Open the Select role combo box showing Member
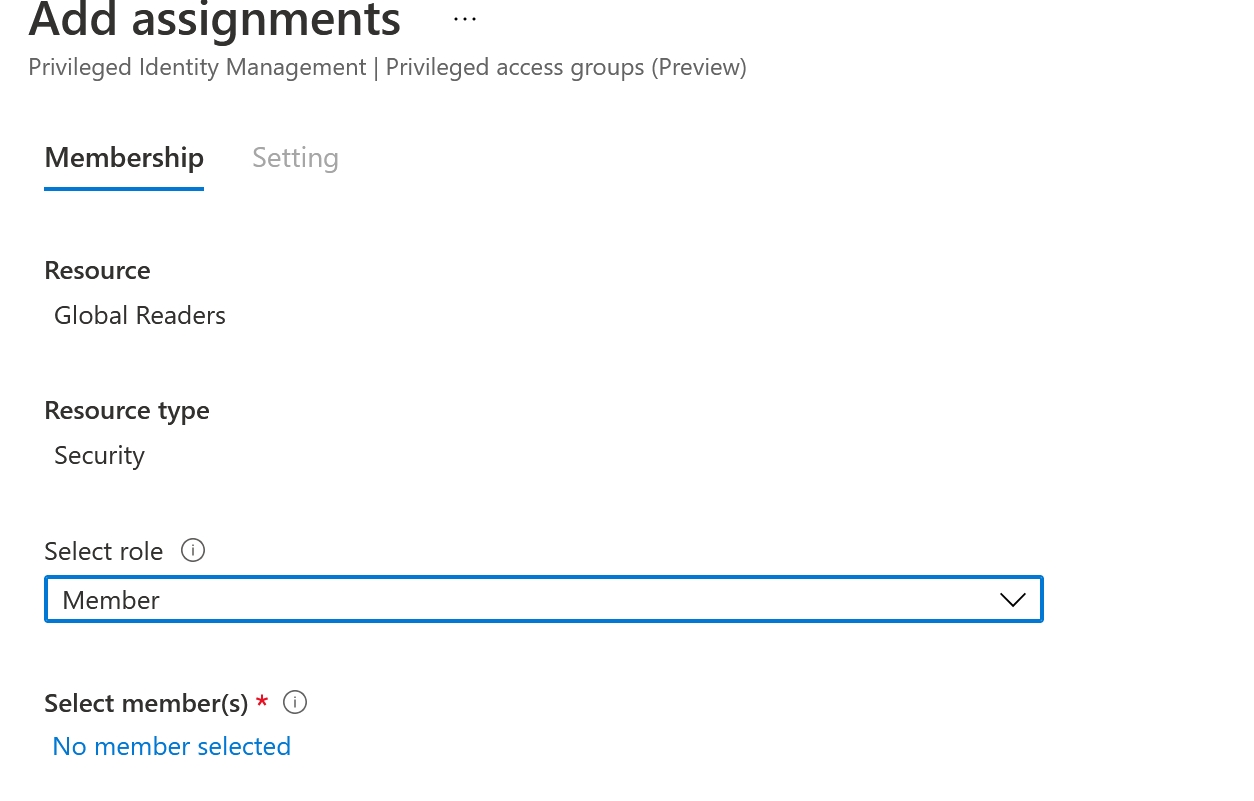Screen dimensions: 1254x801 [x=544, y=599]
